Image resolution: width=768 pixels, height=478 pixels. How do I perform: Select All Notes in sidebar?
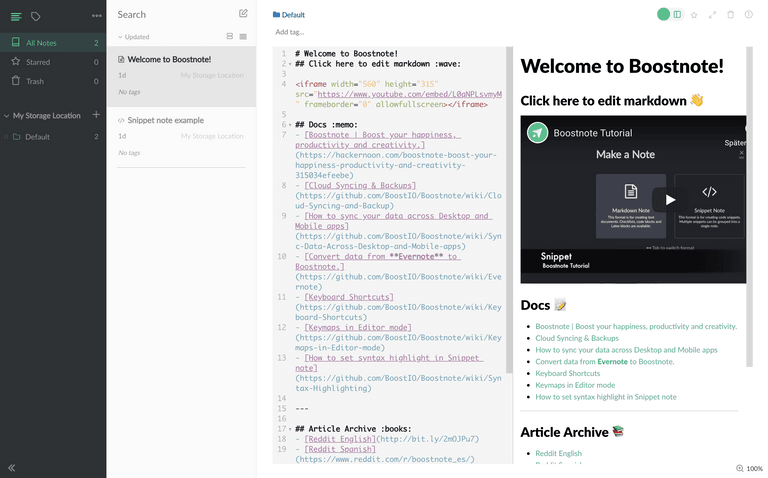53,43
